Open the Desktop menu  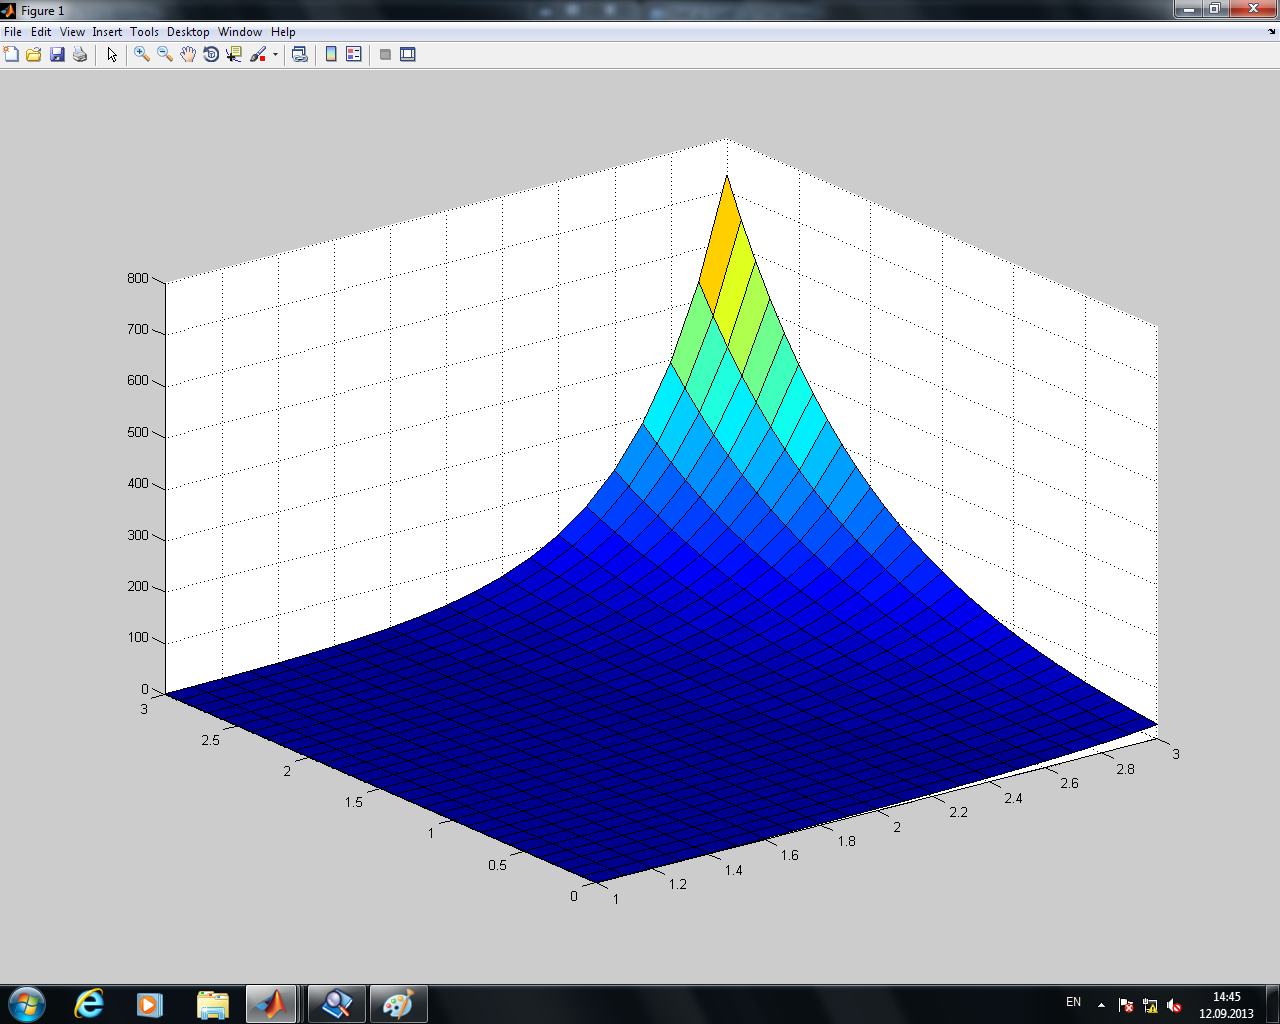point(188,32)
